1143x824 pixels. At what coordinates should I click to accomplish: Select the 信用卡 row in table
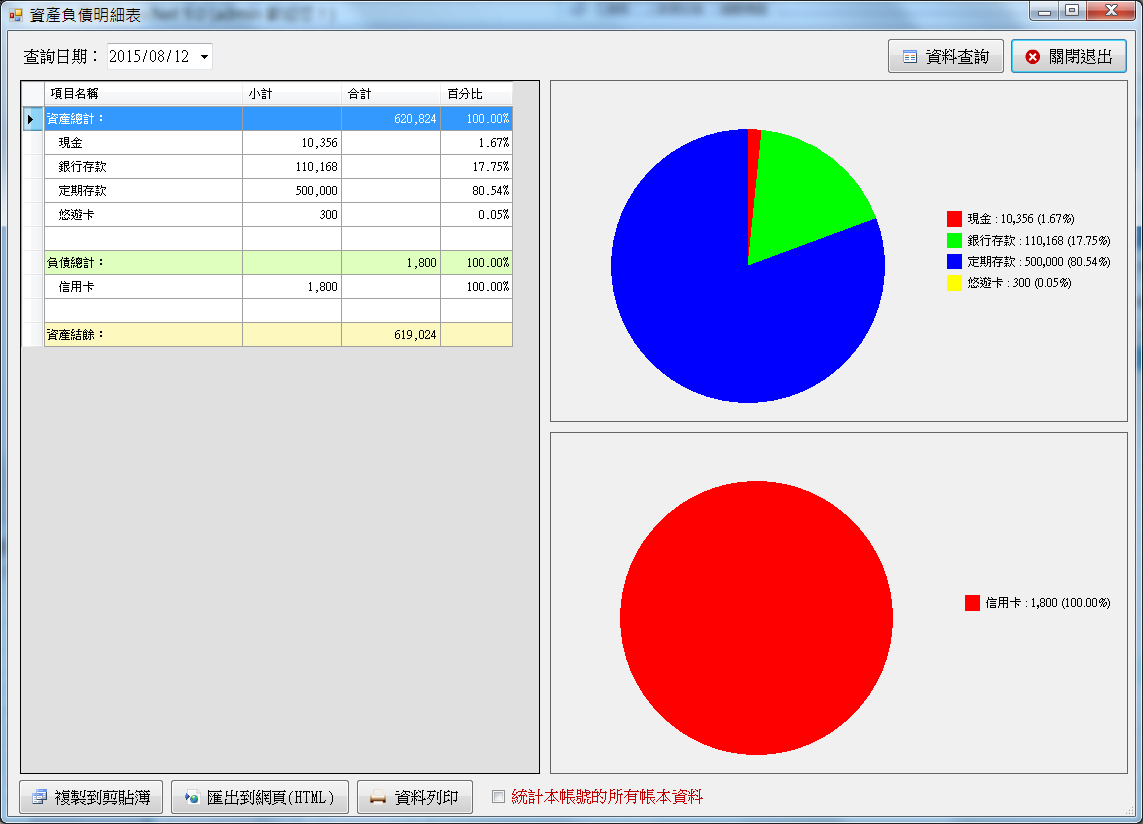pyautogui.click(x=143, y=287)
